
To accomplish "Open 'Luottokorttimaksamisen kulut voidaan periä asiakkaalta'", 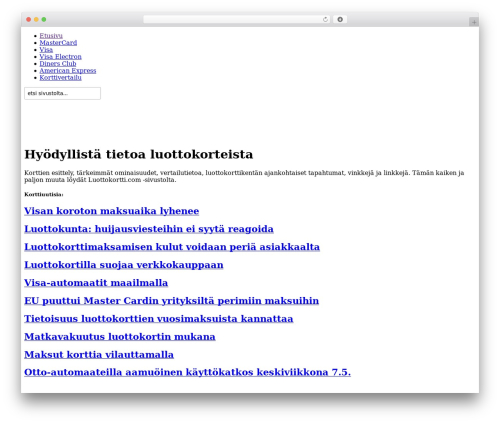I will click(172, 247).
